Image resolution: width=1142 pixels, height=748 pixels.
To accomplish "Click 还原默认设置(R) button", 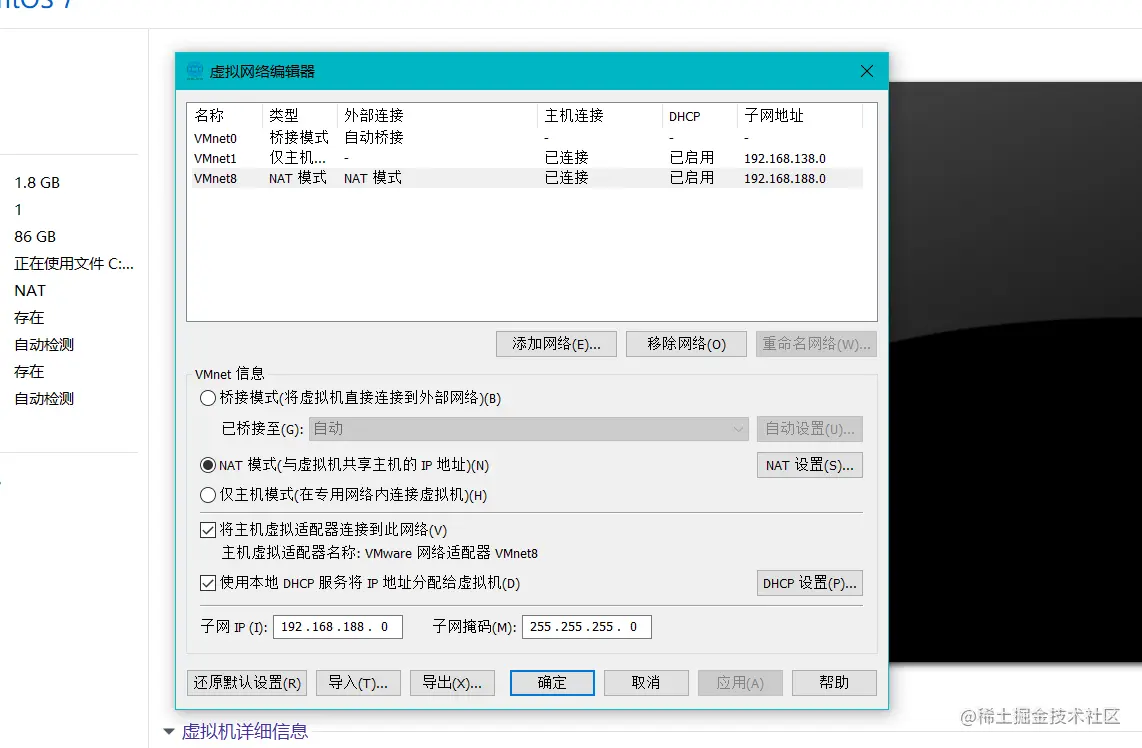I will pos(246,682).
